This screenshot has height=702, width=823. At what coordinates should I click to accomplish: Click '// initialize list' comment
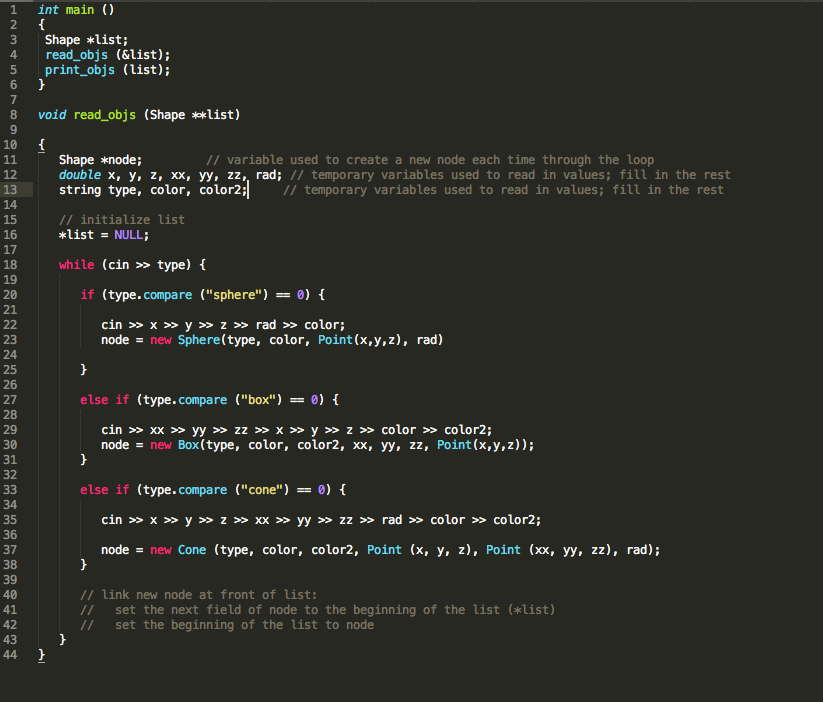[x=122, y=219]
